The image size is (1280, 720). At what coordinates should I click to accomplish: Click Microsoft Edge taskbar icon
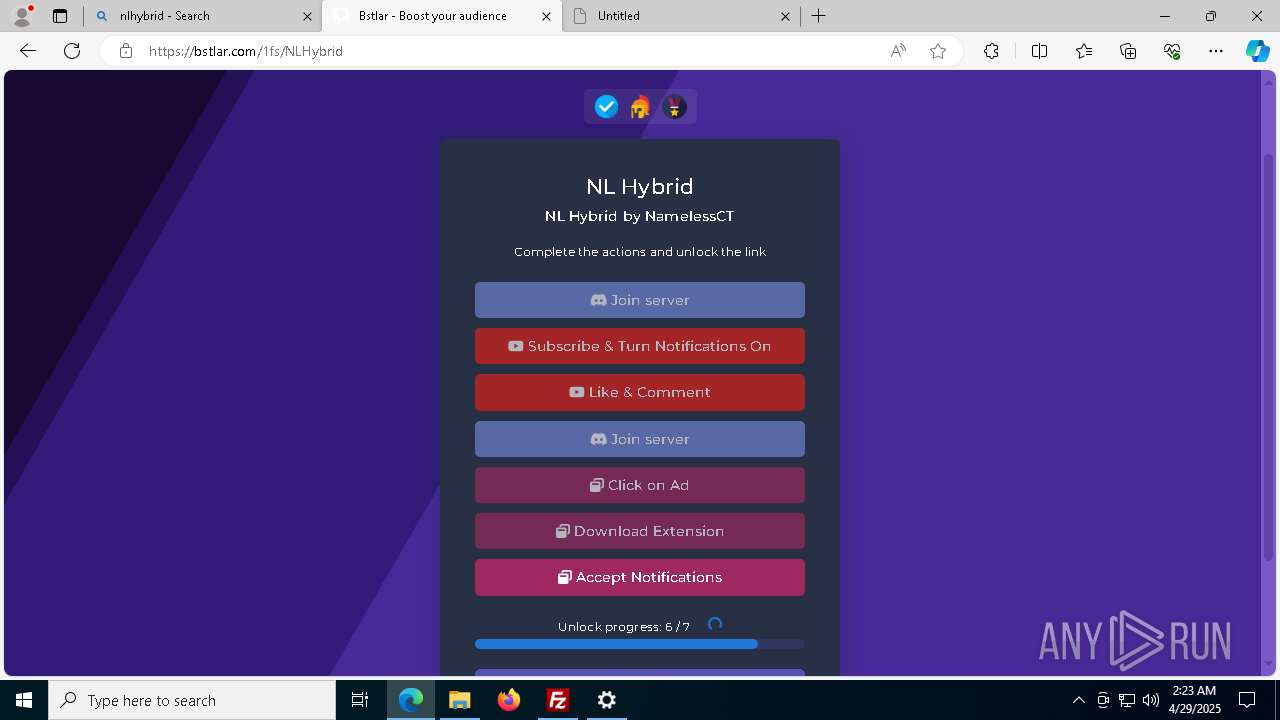coord(411,700)
